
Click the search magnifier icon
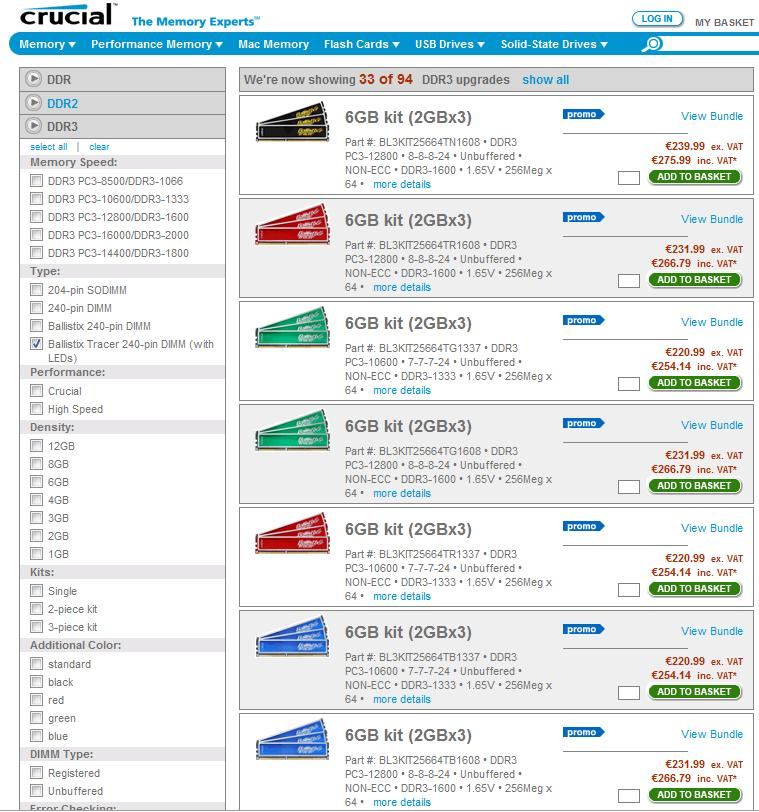(x=652, y=44)
